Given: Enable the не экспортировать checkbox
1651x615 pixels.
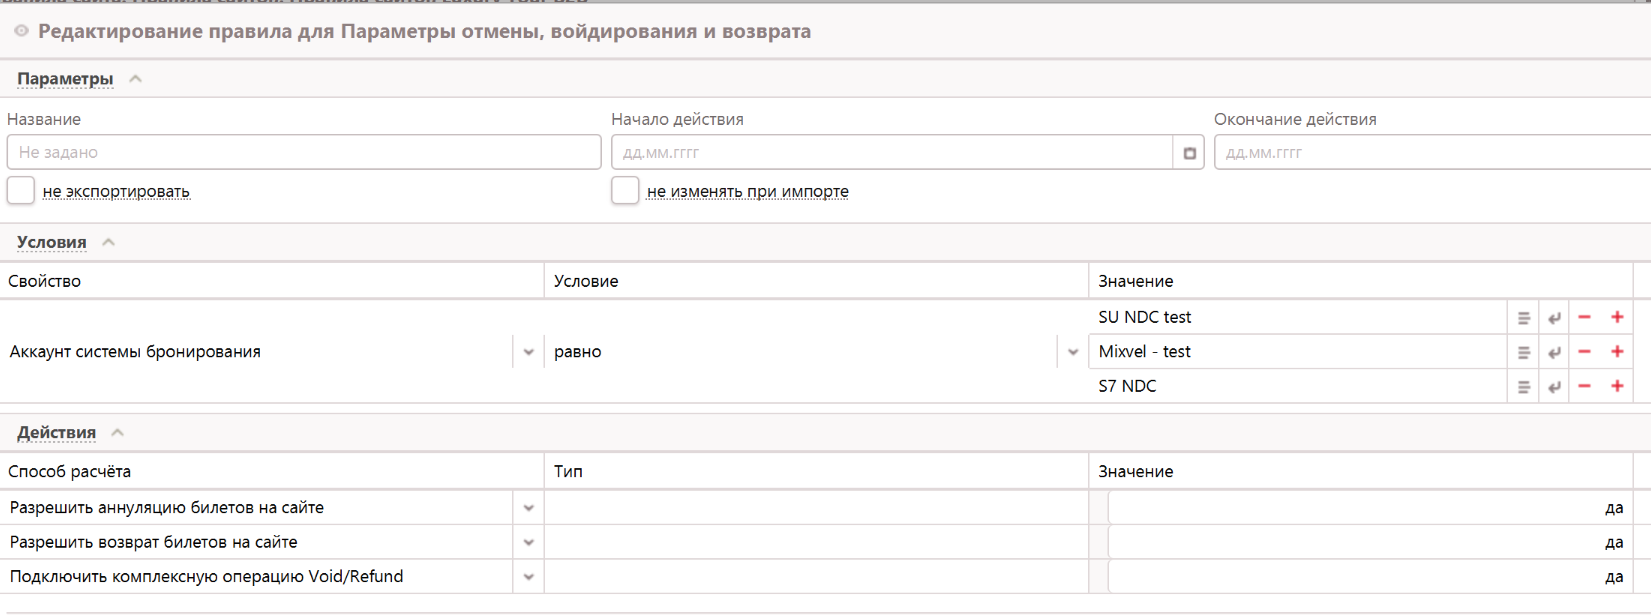Looking at the screenshot, I should (21, 190).
